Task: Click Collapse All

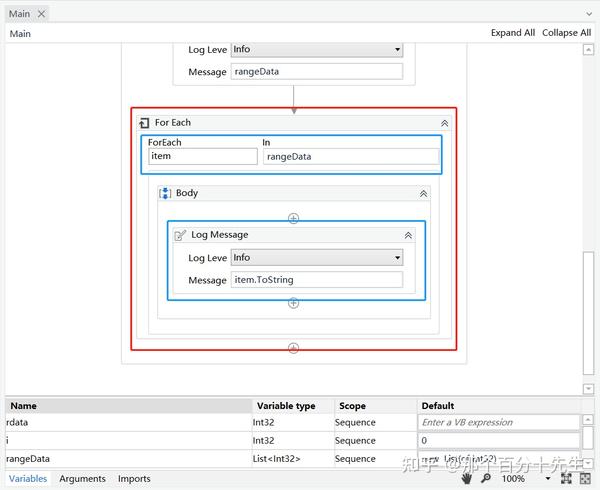Action: (x=566, y=33)
